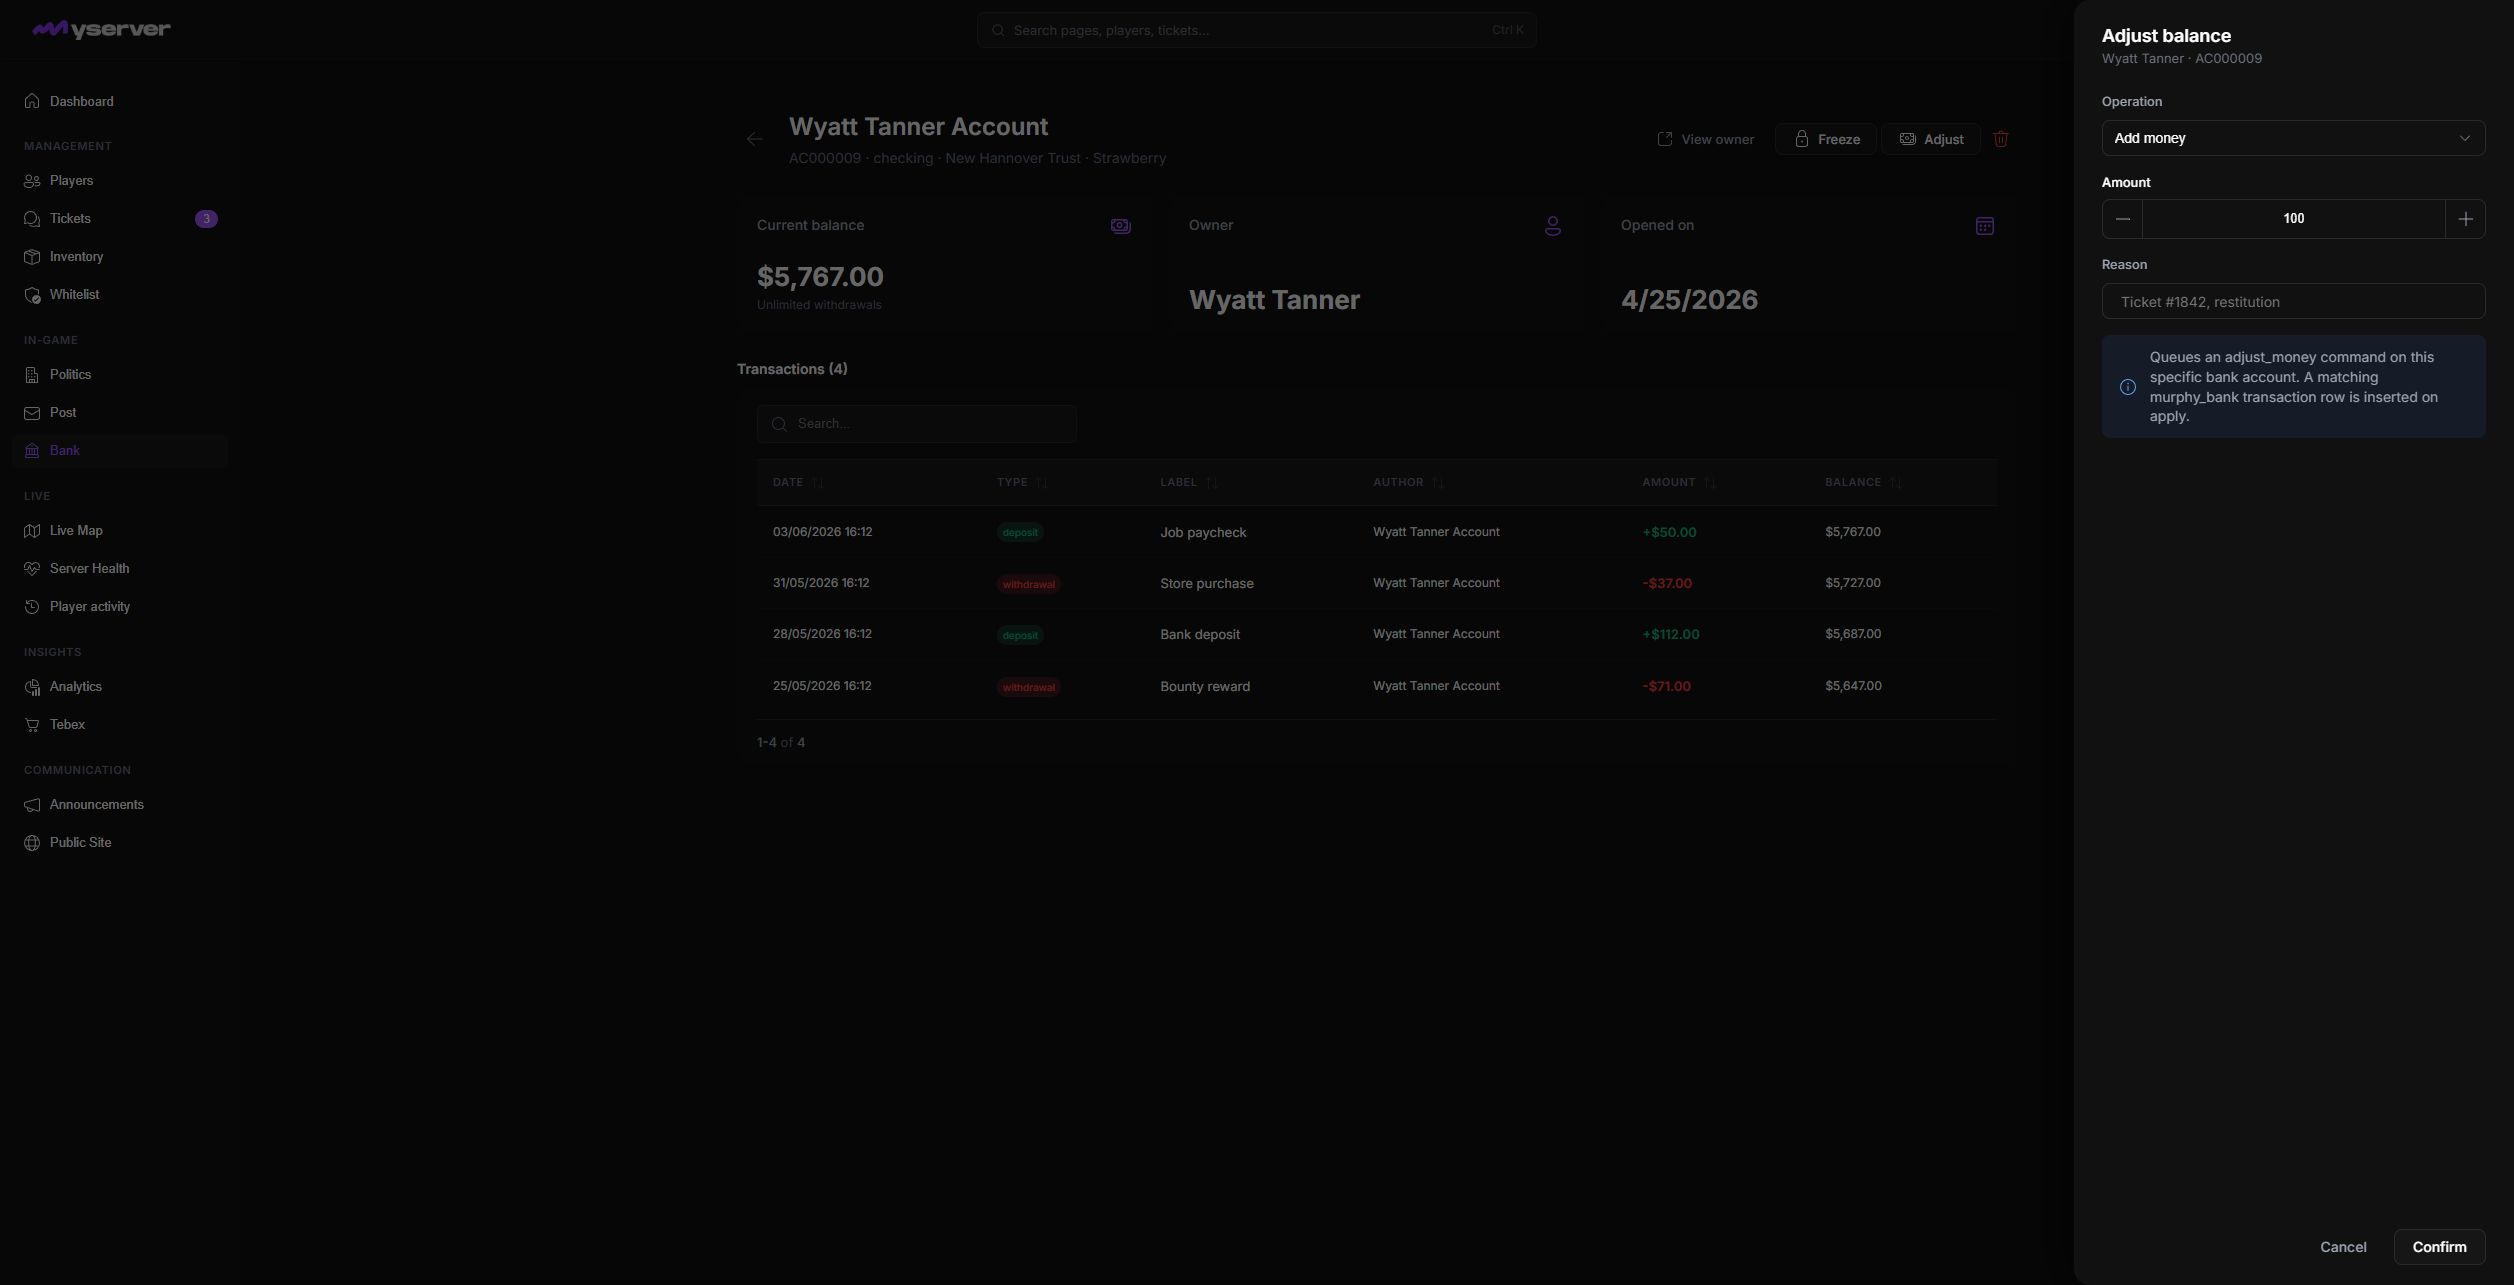Click the red delete account trash icon
The width and height of the screenshot is (2514, 1285).
2001,139
